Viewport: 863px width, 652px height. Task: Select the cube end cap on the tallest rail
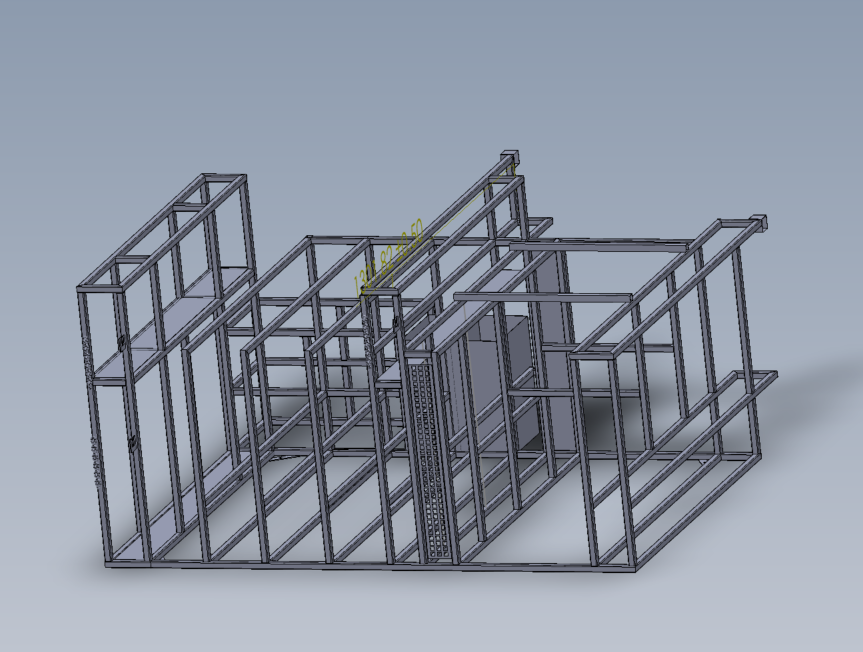(509, 156)
